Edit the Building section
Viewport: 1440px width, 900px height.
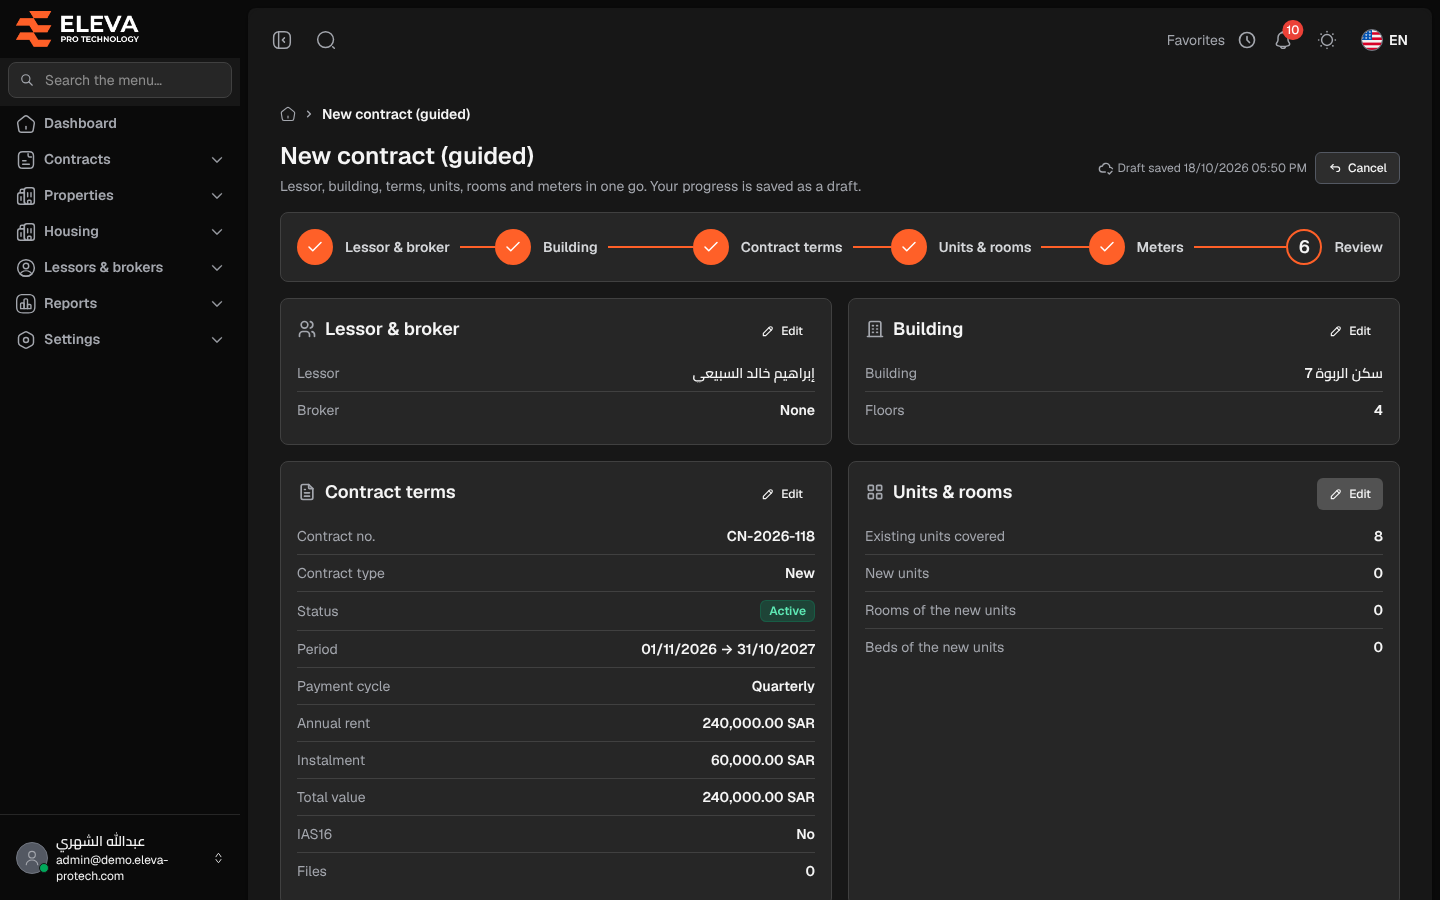[1350, 331]
